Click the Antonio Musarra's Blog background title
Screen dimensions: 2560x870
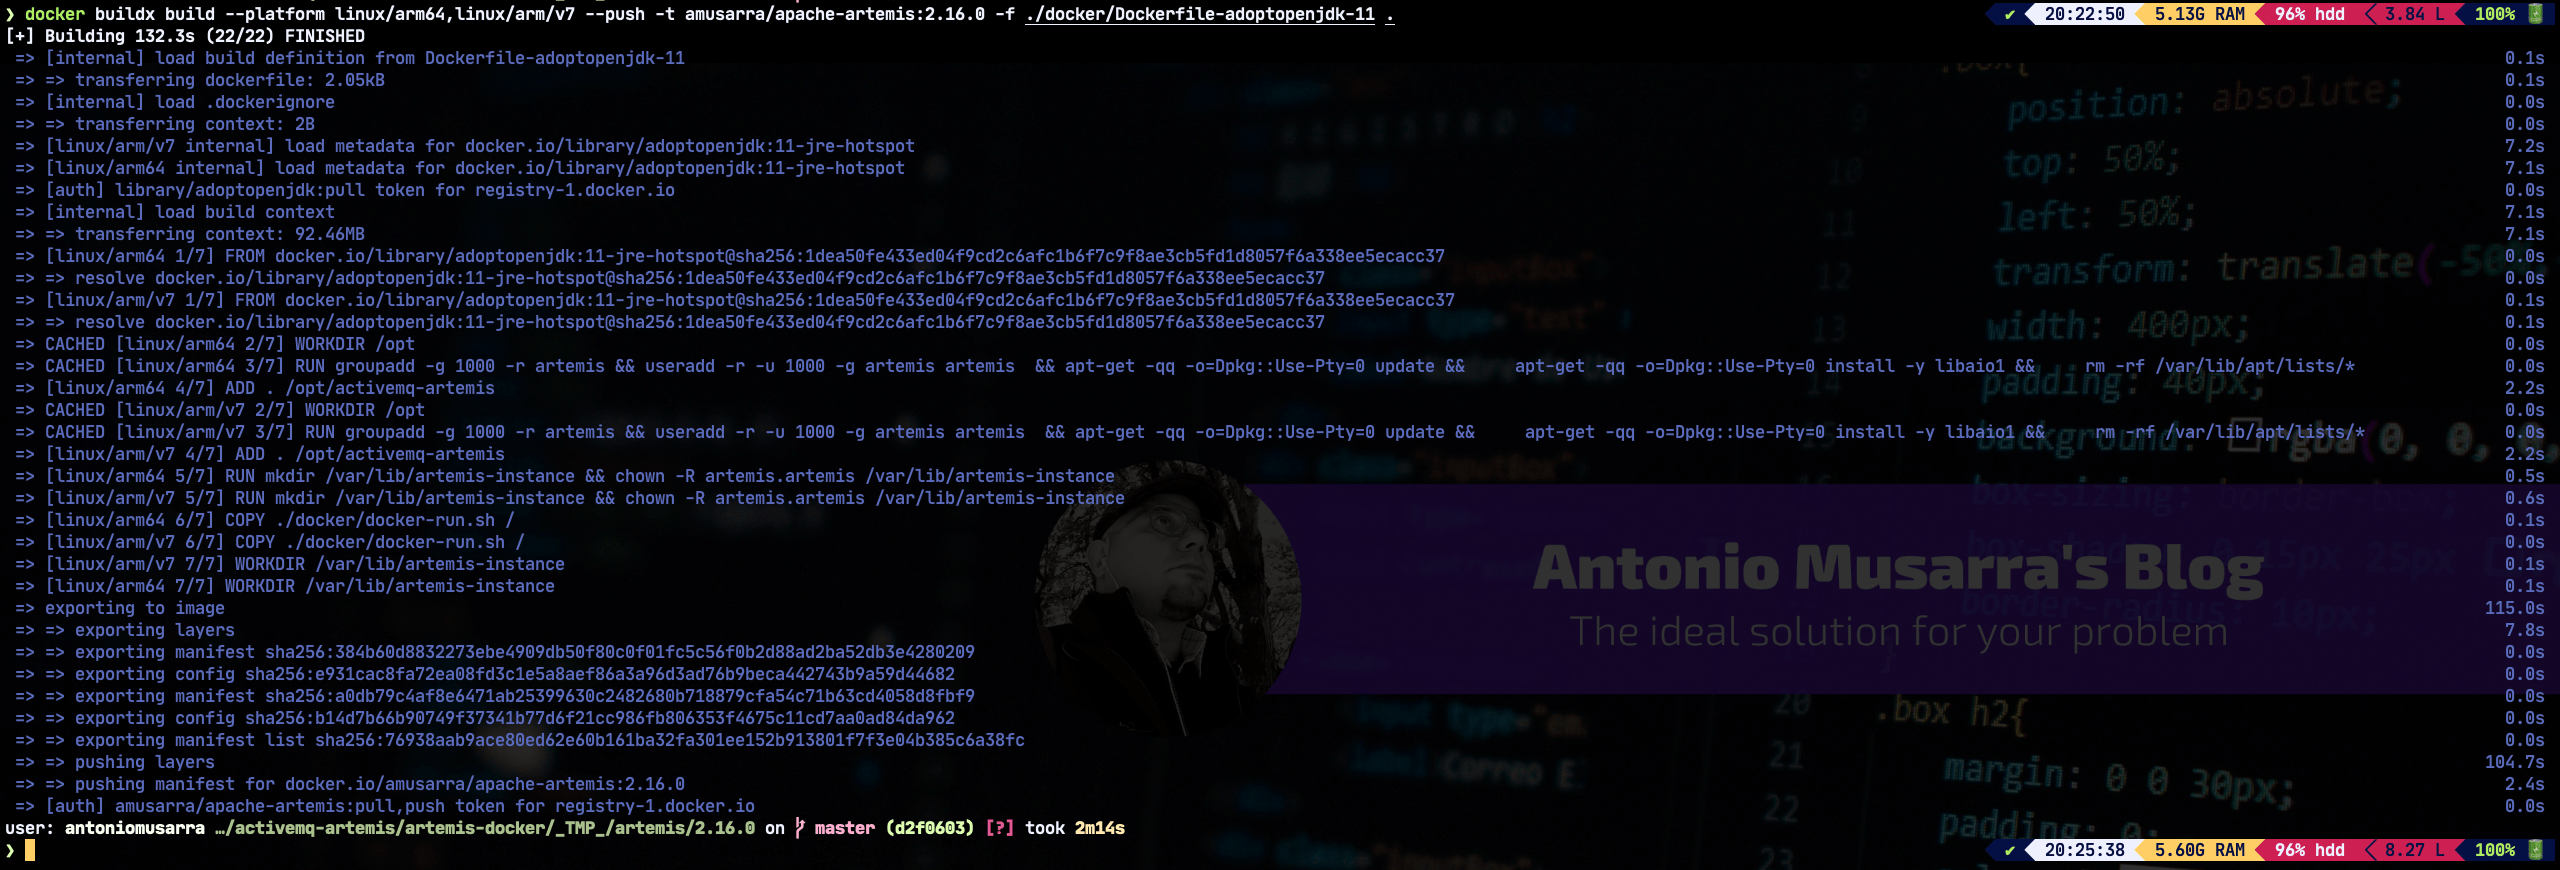(x=1898, y=568)
